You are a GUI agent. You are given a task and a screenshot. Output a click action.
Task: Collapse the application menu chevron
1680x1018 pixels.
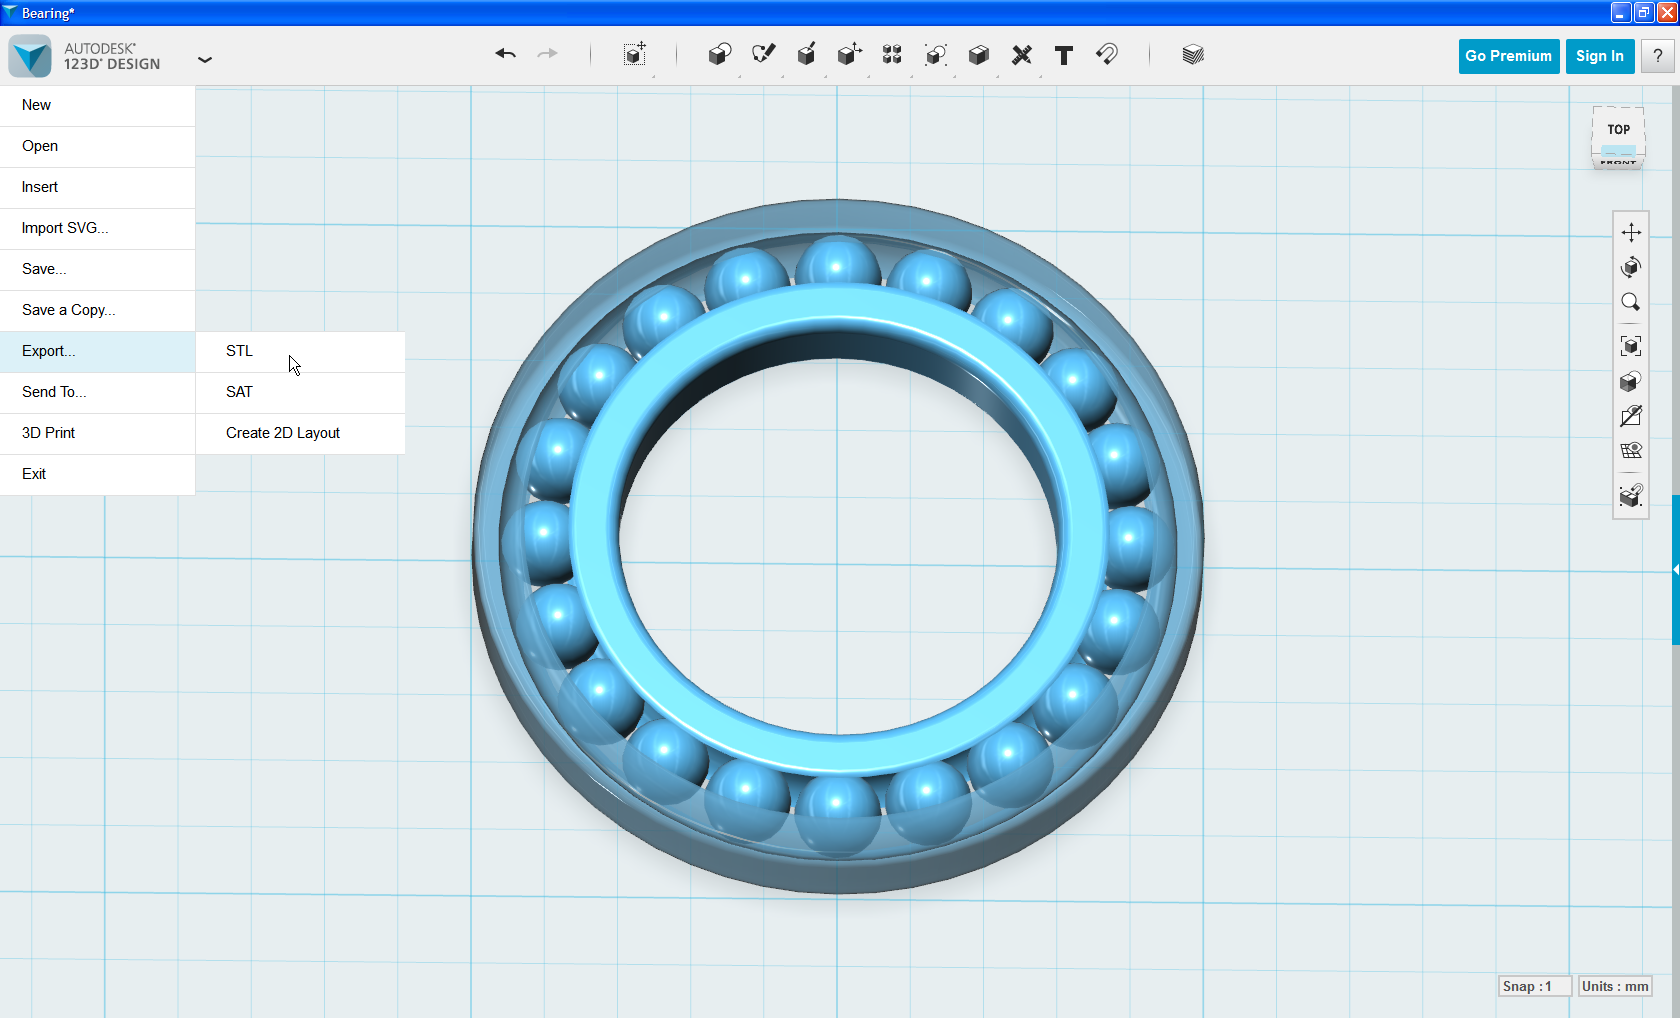pos(205,60)
